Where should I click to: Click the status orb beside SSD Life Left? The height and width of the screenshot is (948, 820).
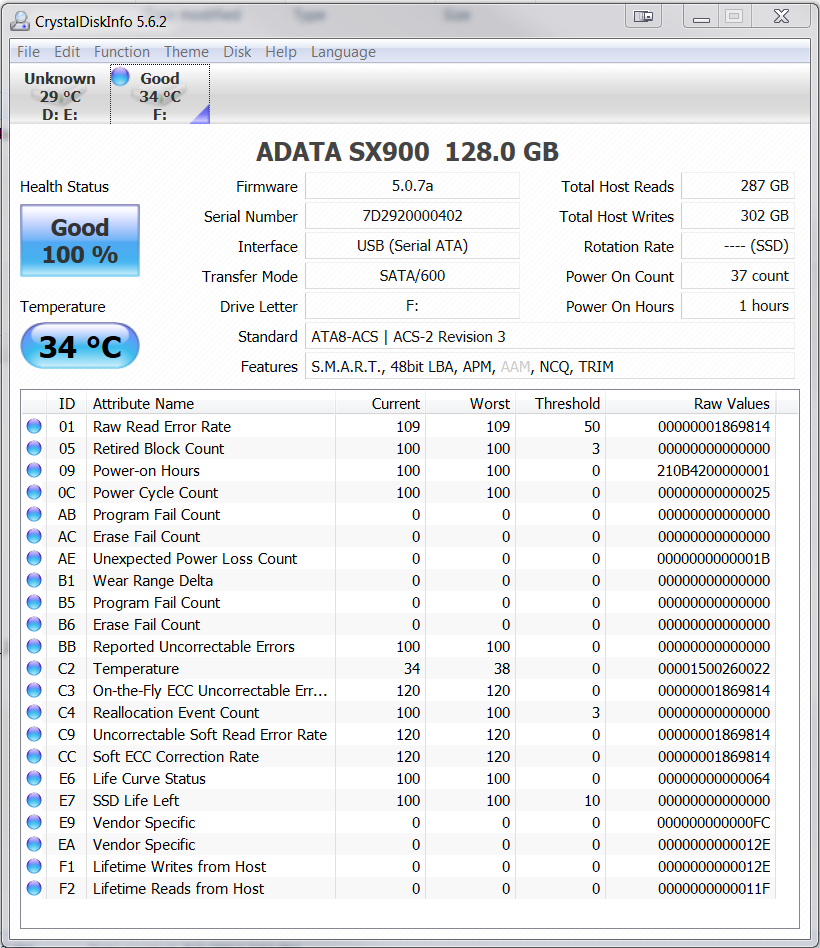click(x=34, y=801)
